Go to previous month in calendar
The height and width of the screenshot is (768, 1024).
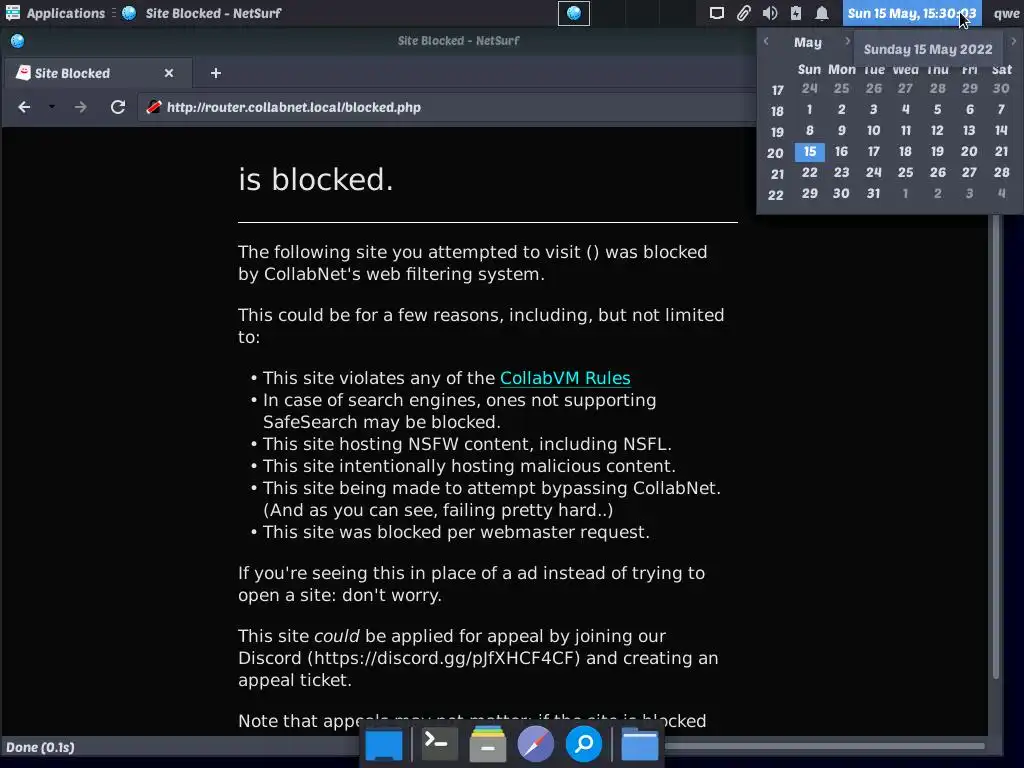pyautogui.click(x=766, y=42)
